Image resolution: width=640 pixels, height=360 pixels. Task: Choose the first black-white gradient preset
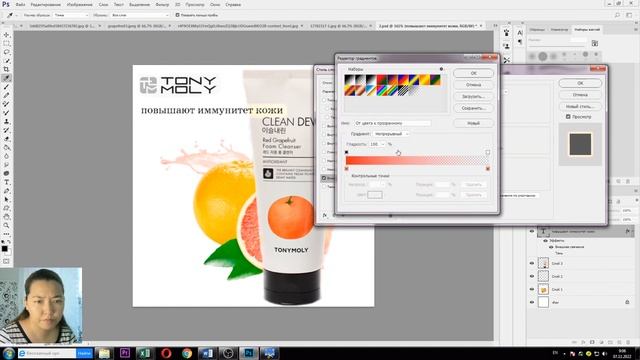[349, 80]
